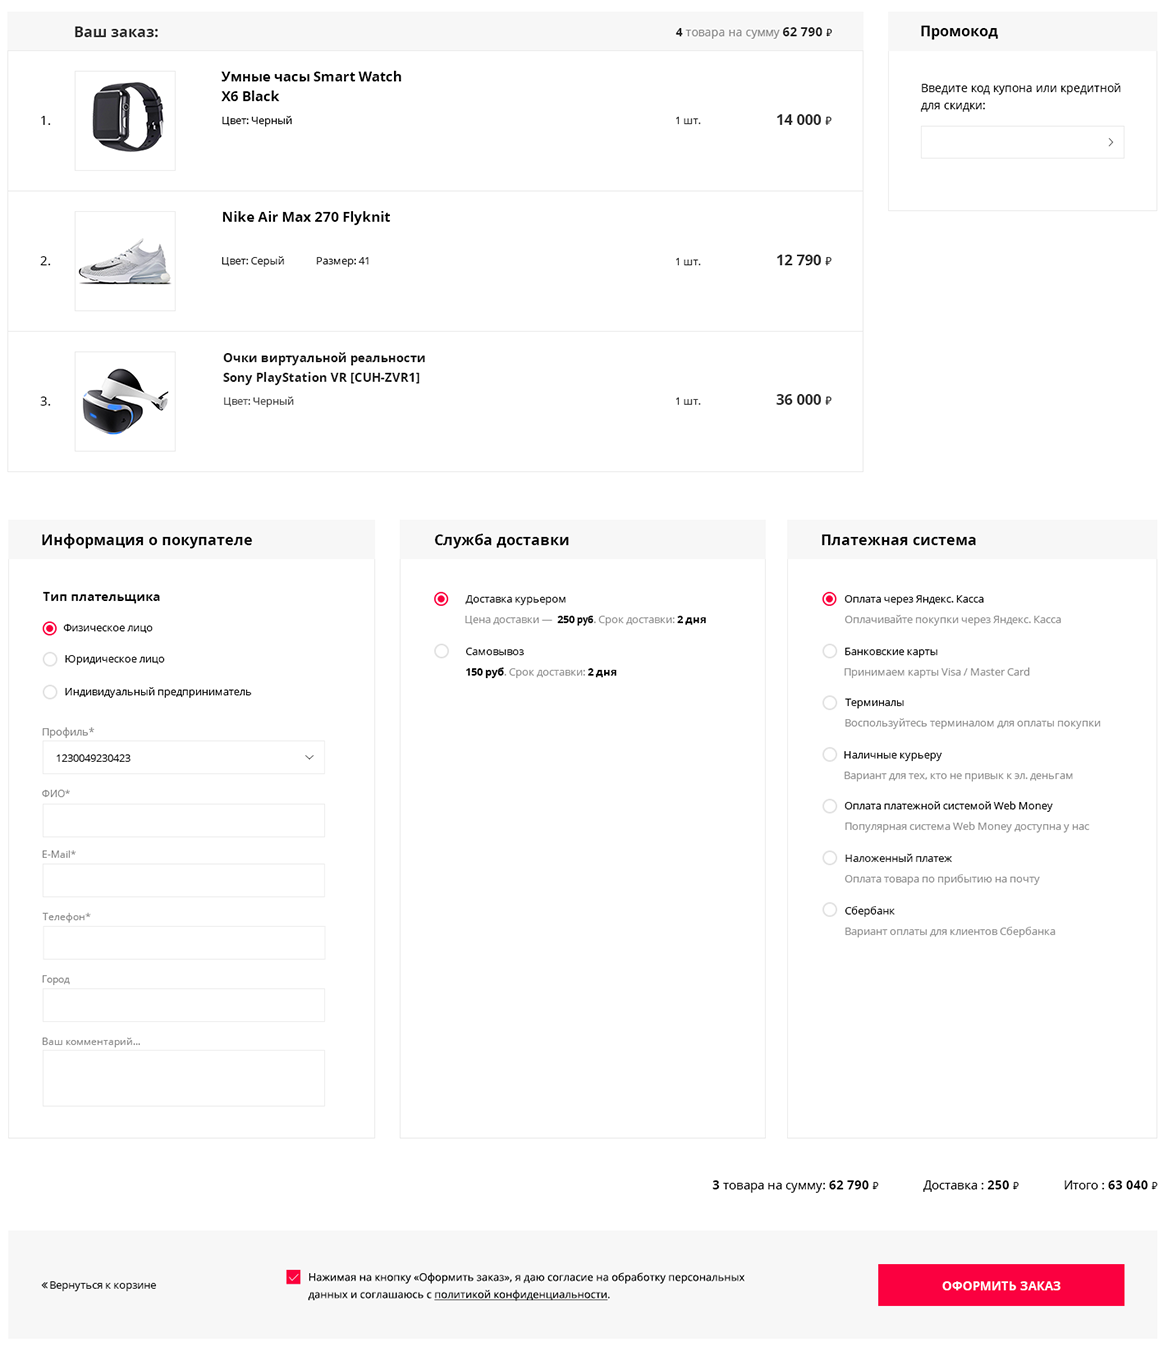Click the ОФОРМИТЬ ЗАКАЗ button
Image resolution: width=1170 pixels, height=1347 pixels.
pos(1001,1285)
